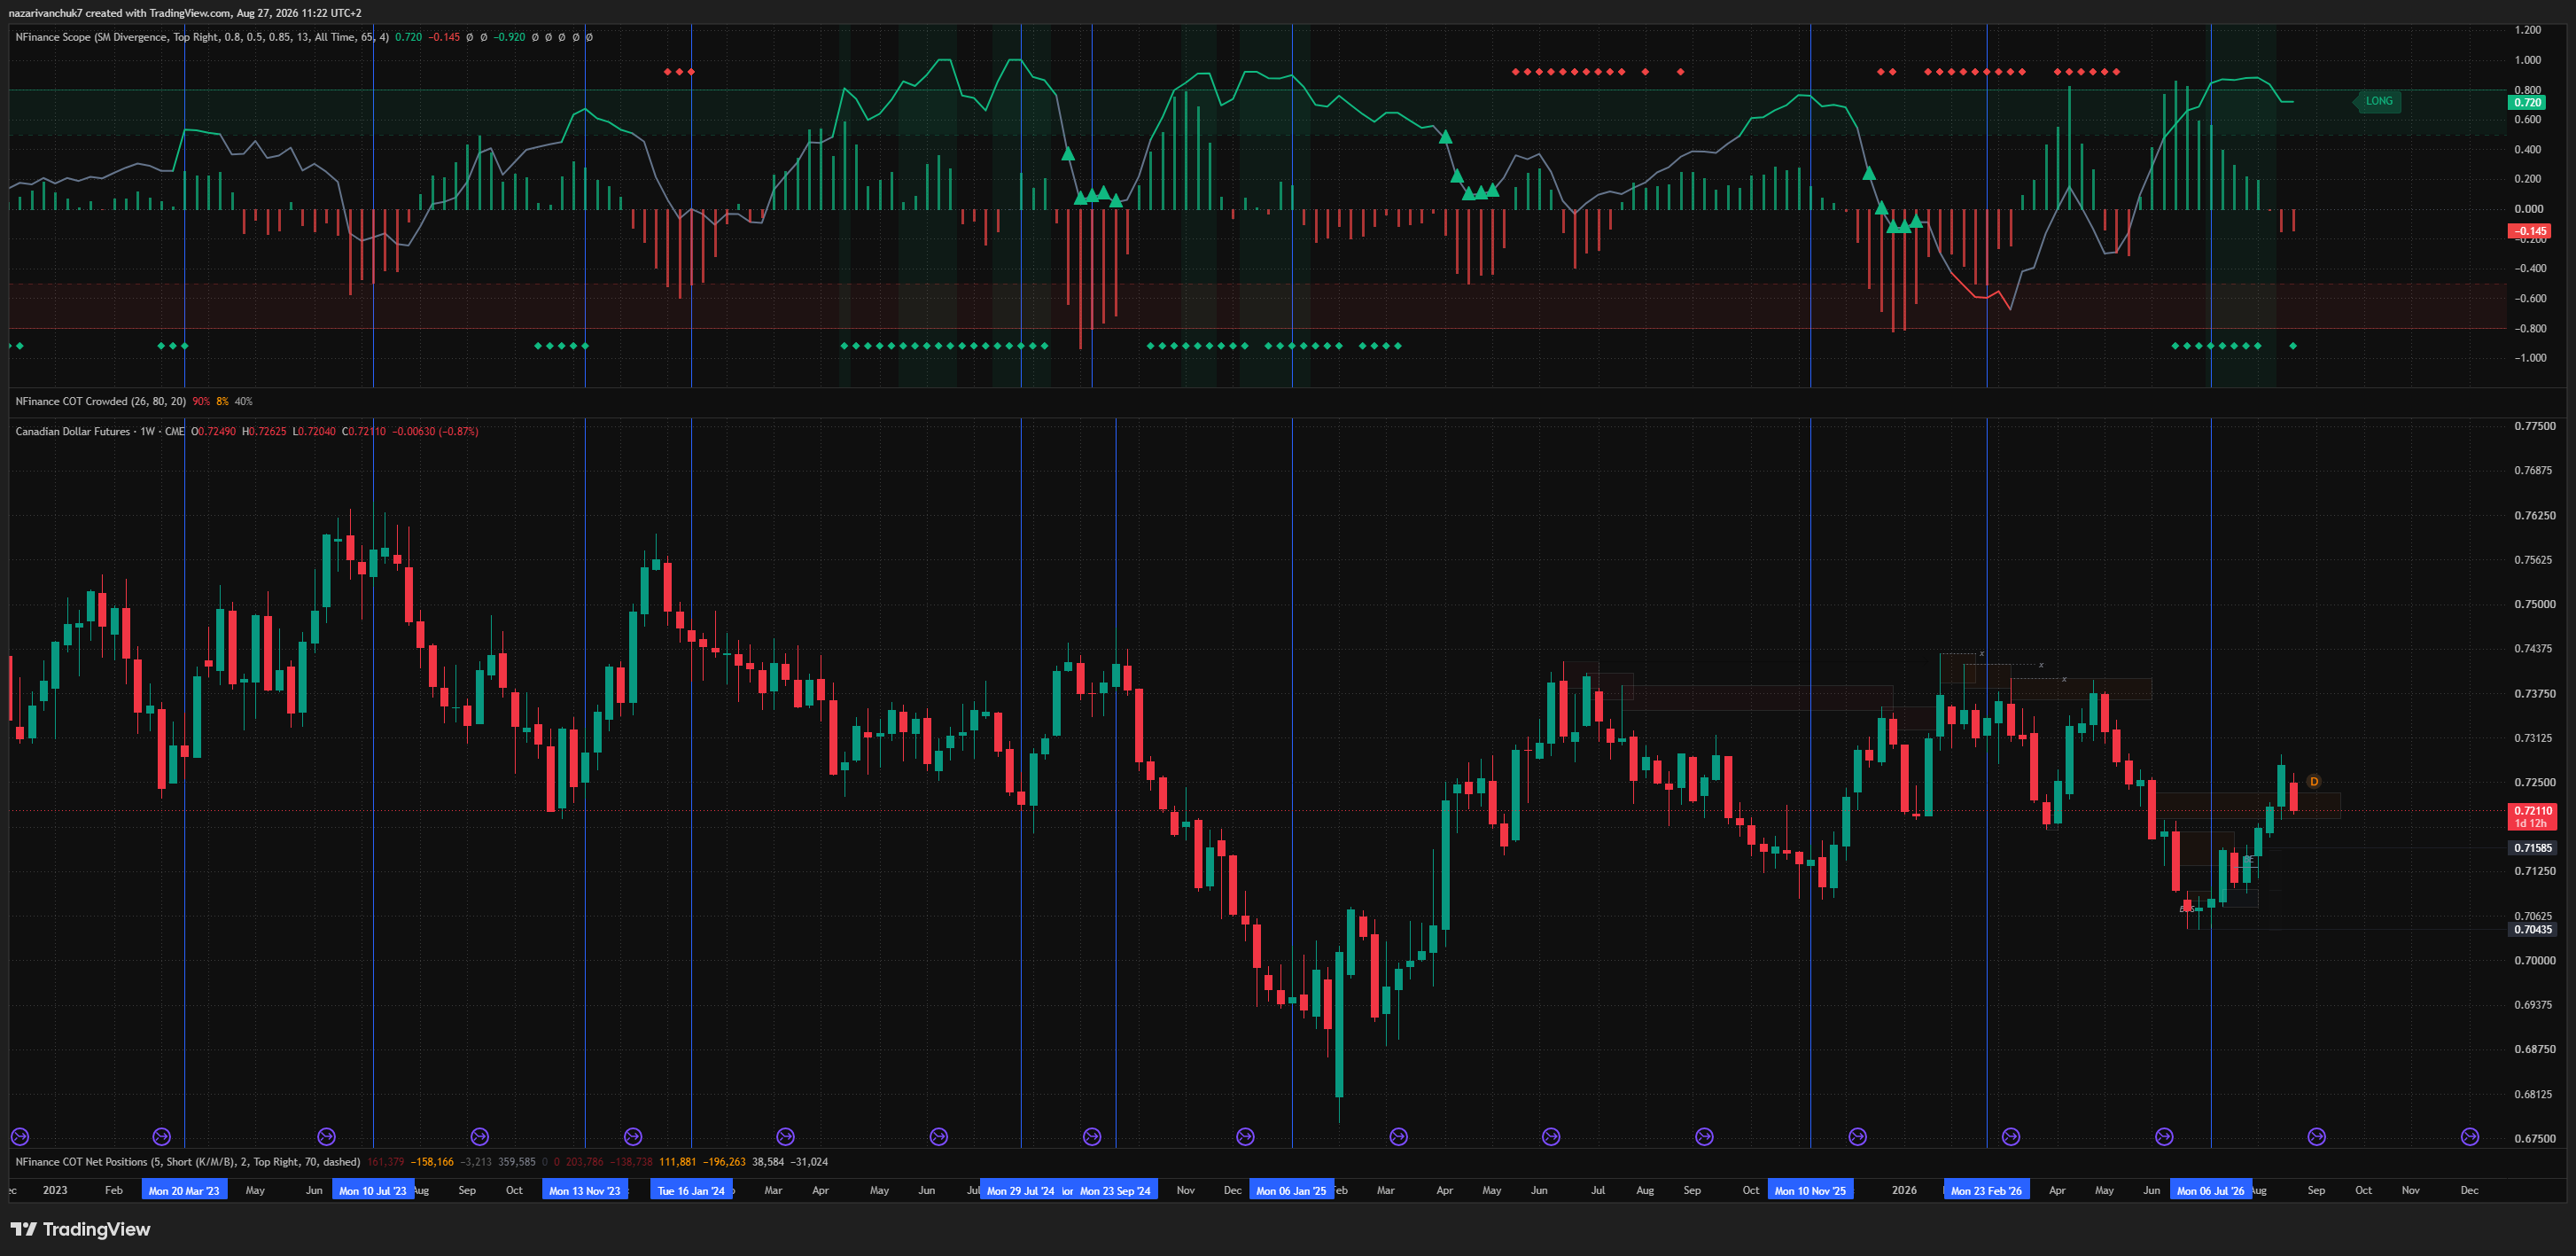Click the contract rollover icon above Sep 2023
Image resolution: width=2576 pixels, height=1256 pixels.
click(480, 1136)
